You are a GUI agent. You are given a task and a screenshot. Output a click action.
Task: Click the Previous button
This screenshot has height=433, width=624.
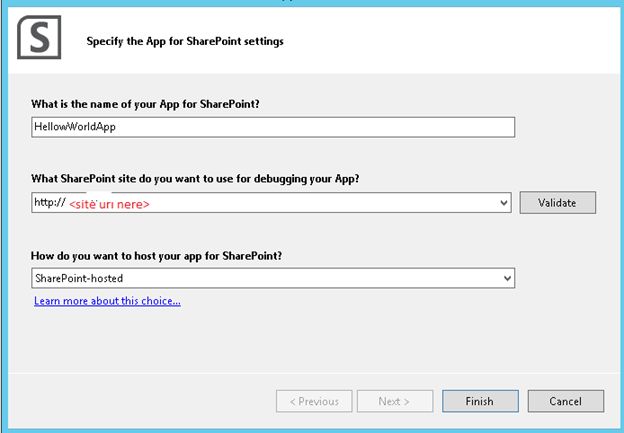click(313, 401)
